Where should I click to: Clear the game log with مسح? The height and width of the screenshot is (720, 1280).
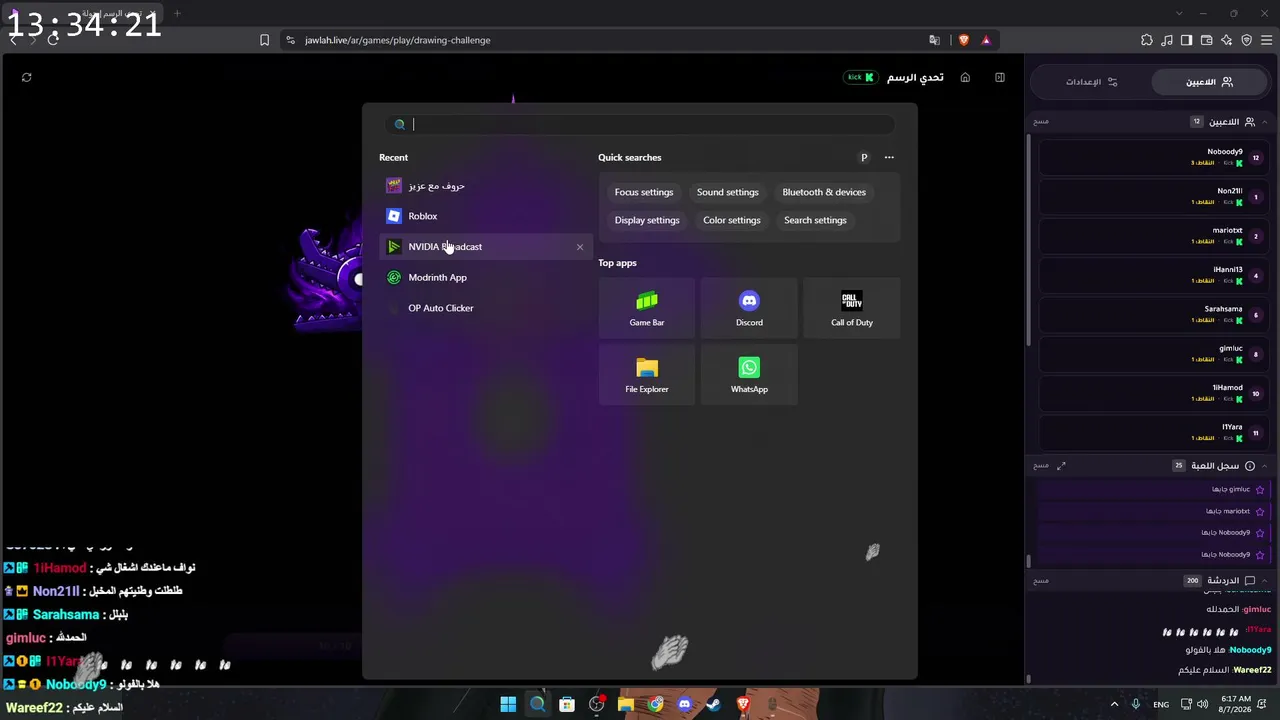pyautogui.click(x=1041, y=466)
